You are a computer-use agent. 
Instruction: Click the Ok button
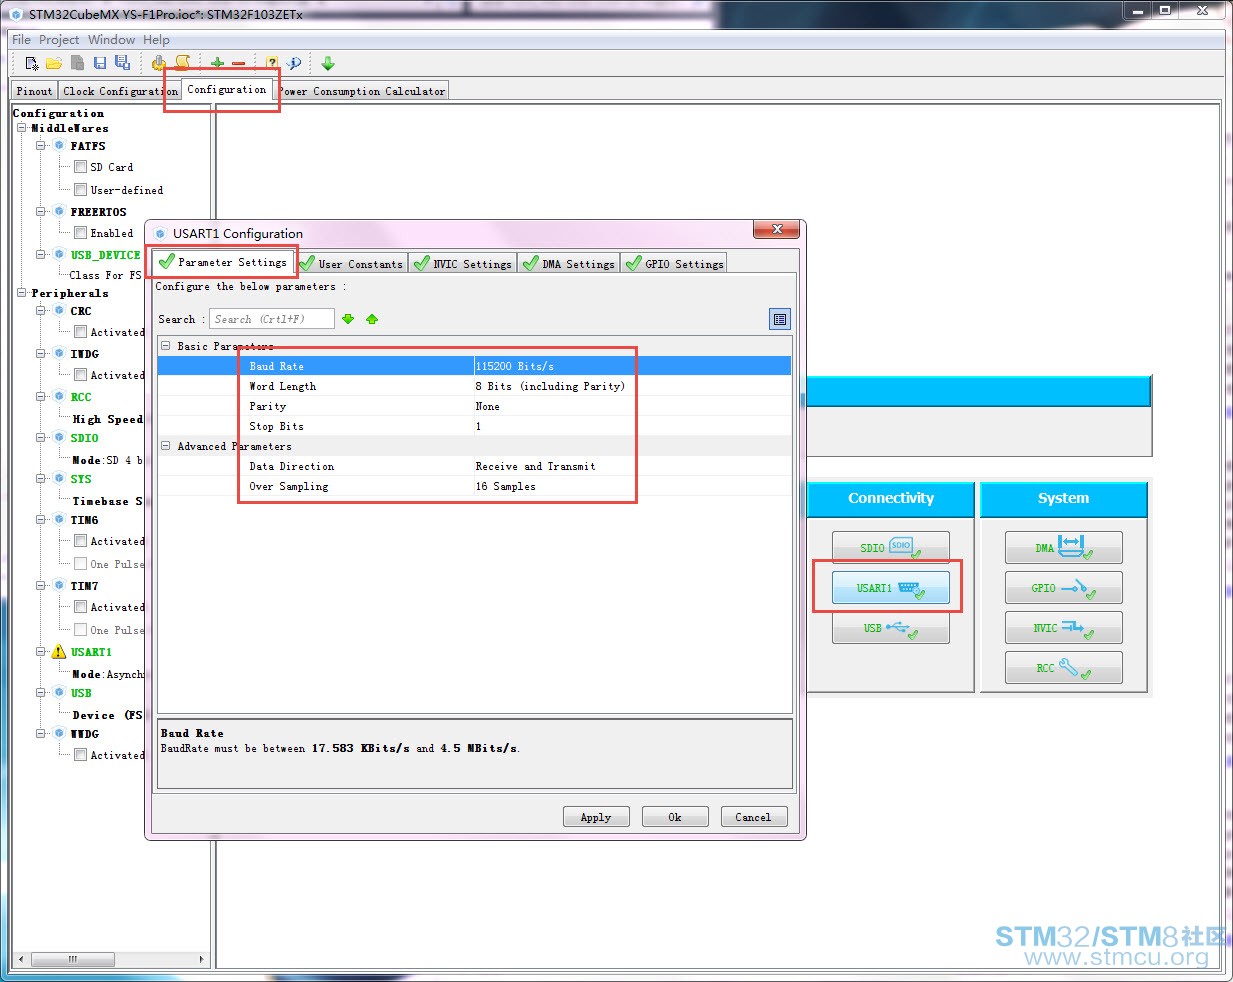[x=675, y=817]
